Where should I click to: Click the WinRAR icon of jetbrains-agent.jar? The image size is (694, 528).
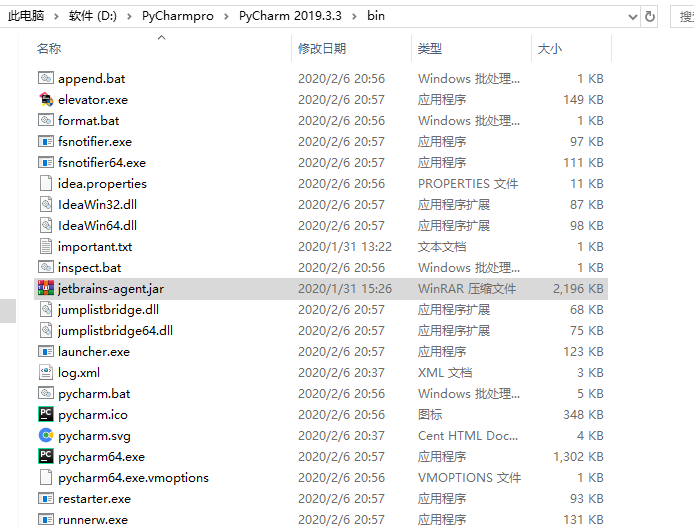pos(46,289)
